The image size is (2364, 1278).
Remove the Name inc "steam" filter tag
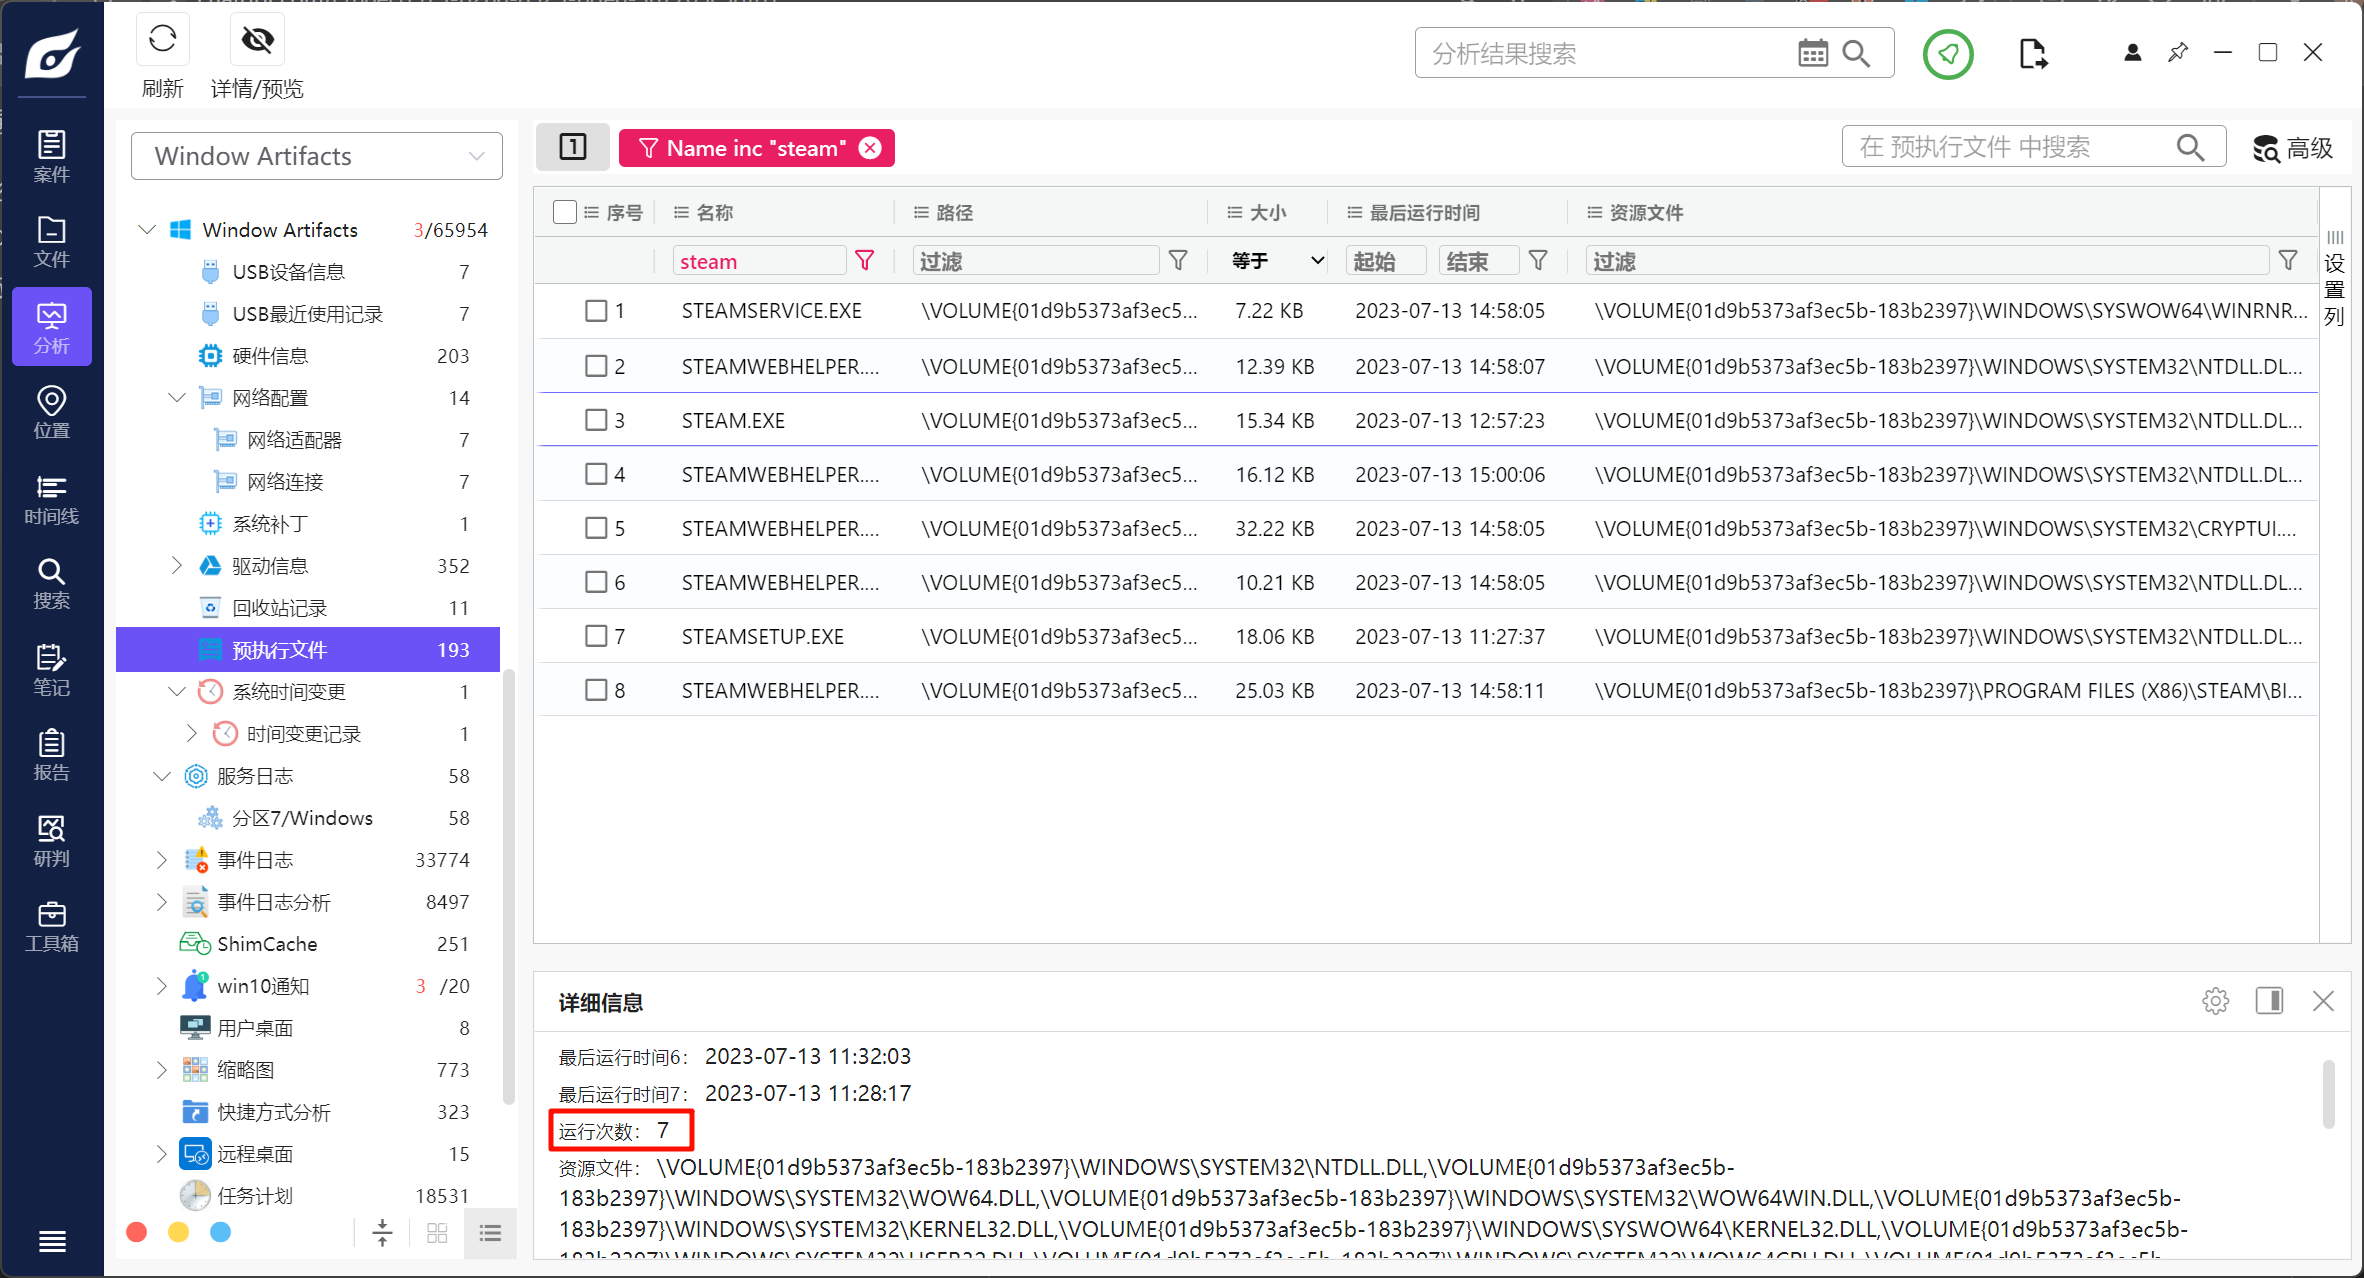coord(871,148)
